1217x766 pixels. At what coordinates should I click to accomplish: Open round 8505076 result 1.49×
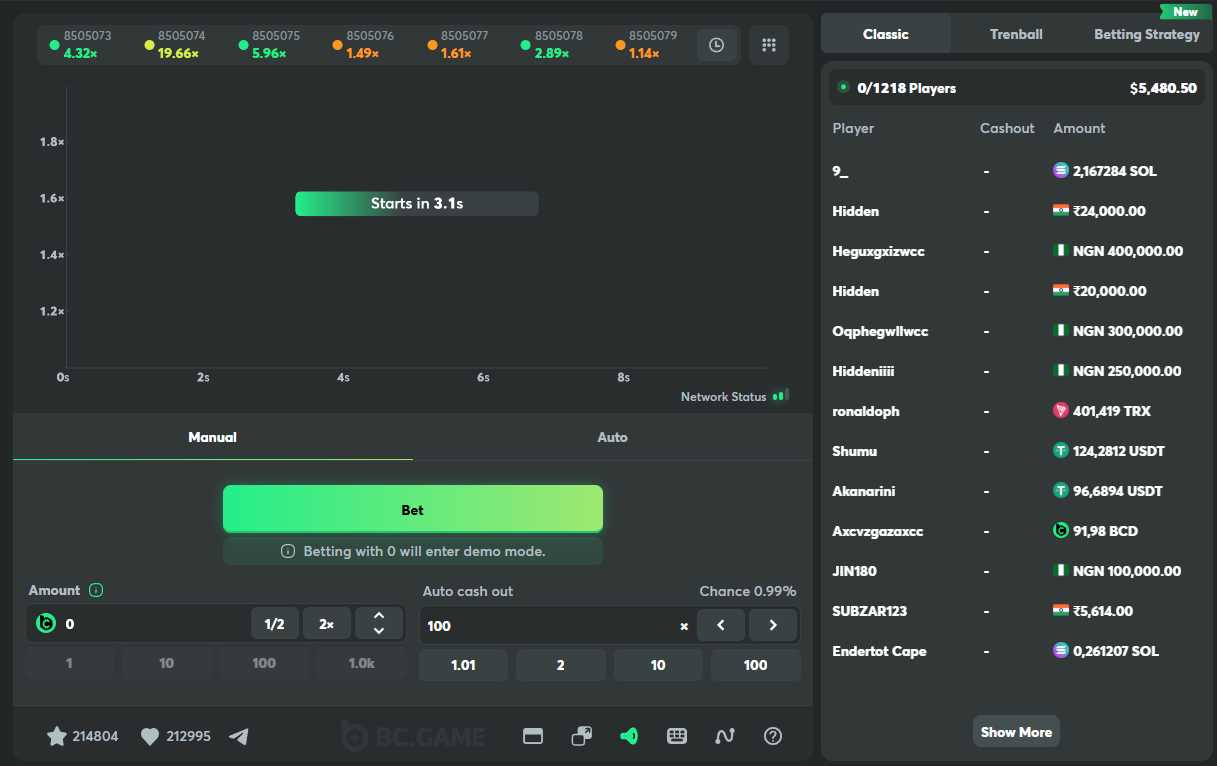tap(363, 45)
